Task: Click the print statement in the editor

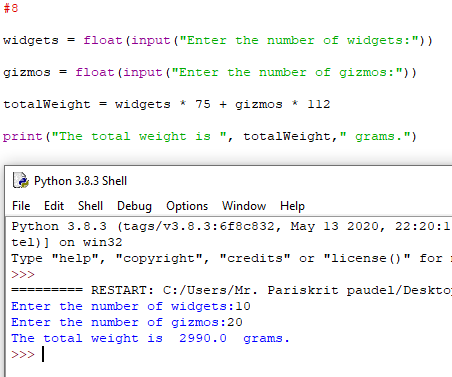Action: coord(210,136)
